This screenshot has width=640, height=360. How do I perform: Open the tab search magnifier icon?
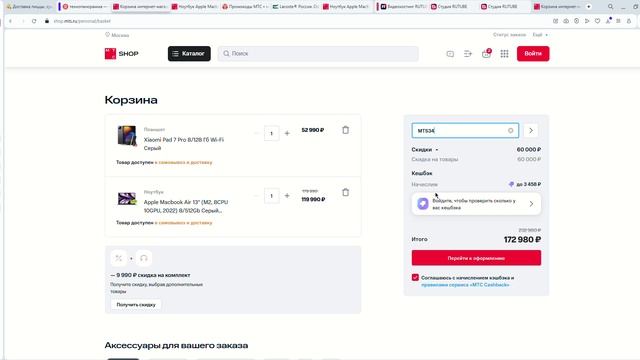(611, 7)
